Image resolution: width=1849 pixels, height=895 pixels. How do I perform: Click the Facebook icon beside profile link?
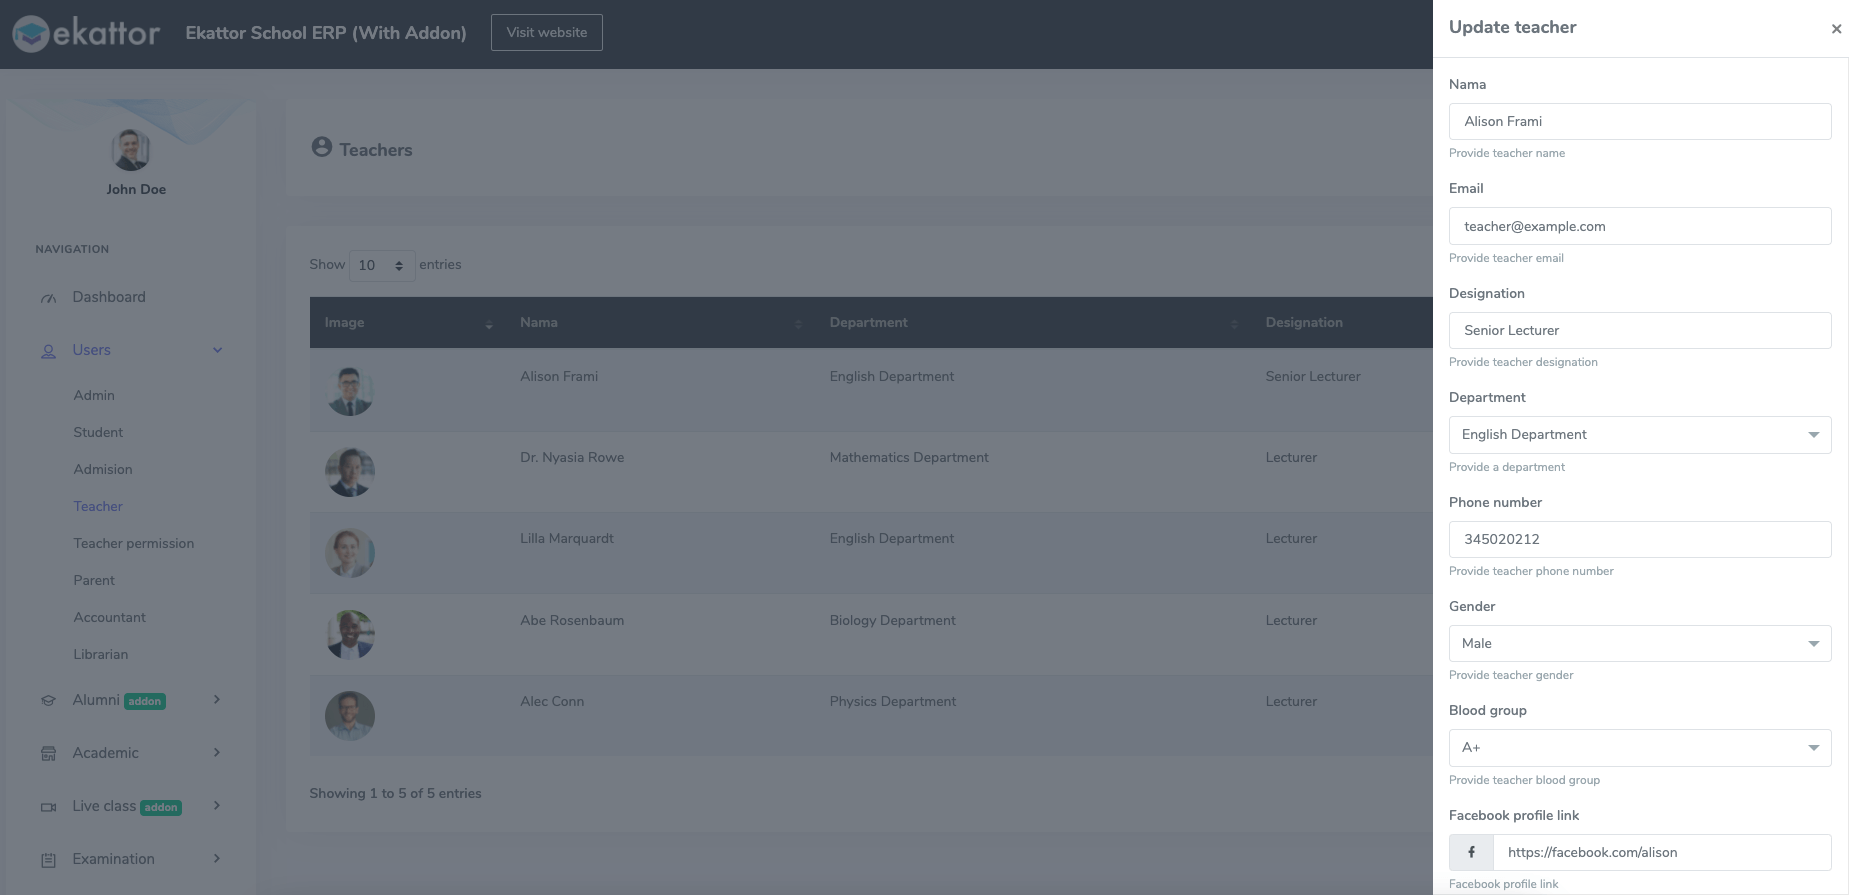pyautogui.click(x=1471, y=853)
